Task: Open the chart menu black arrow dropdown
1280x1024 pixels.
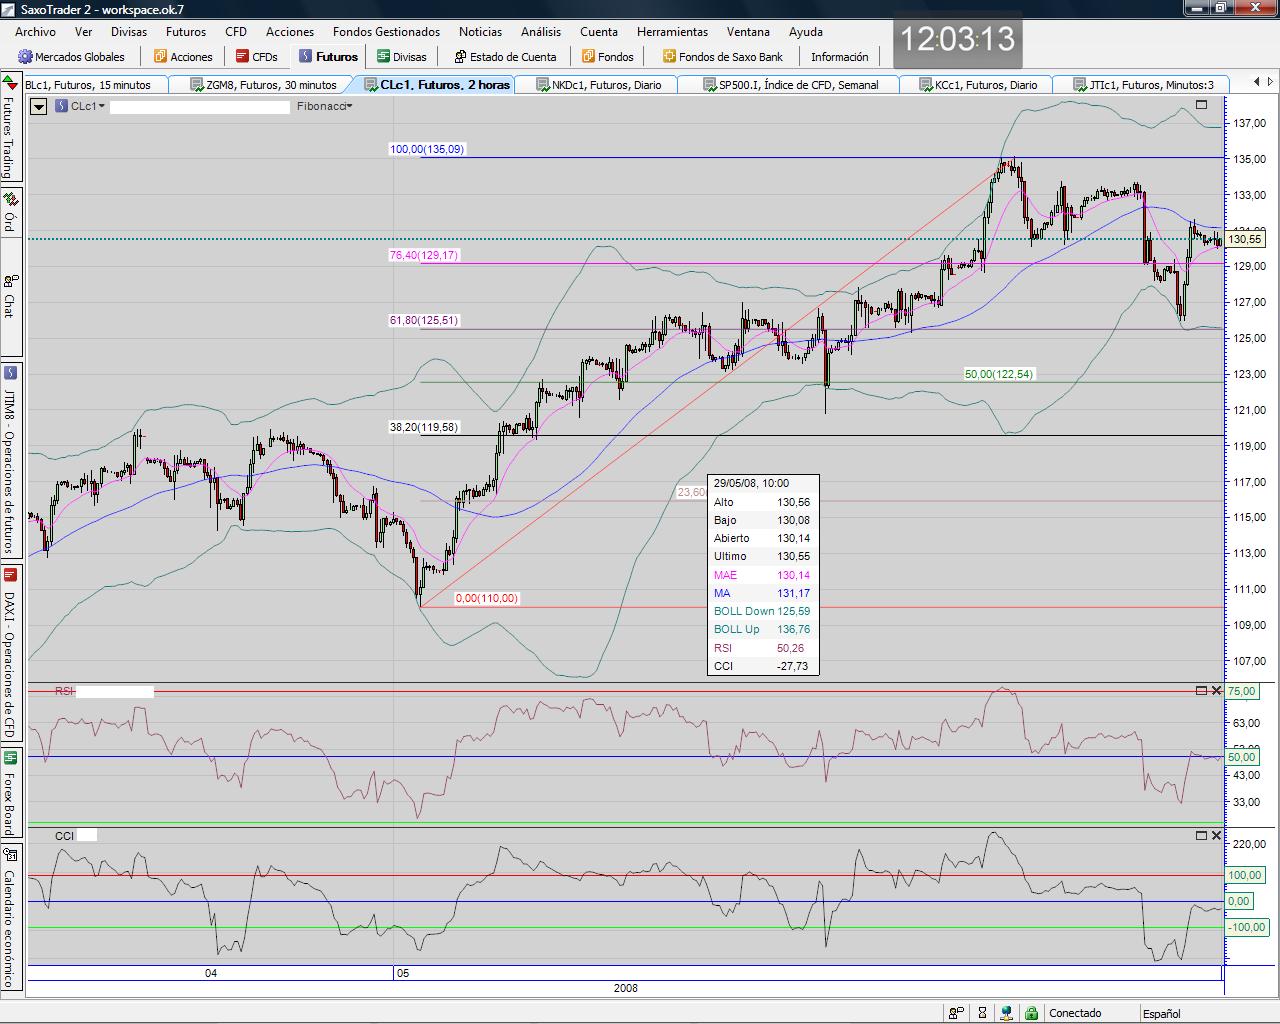Action: [x=39, y=106]
